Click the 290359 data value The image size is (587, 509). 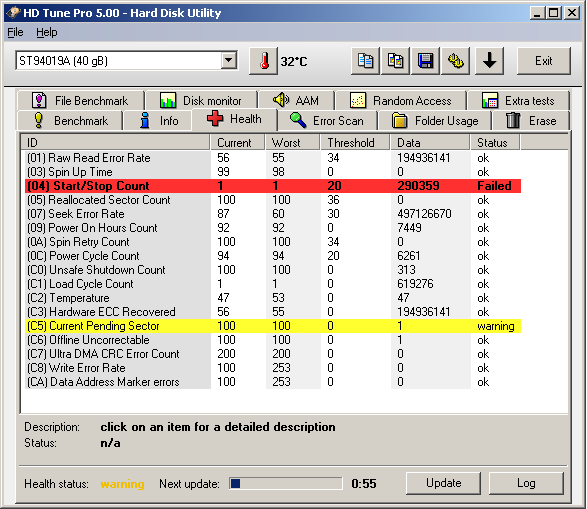(418, 186)
